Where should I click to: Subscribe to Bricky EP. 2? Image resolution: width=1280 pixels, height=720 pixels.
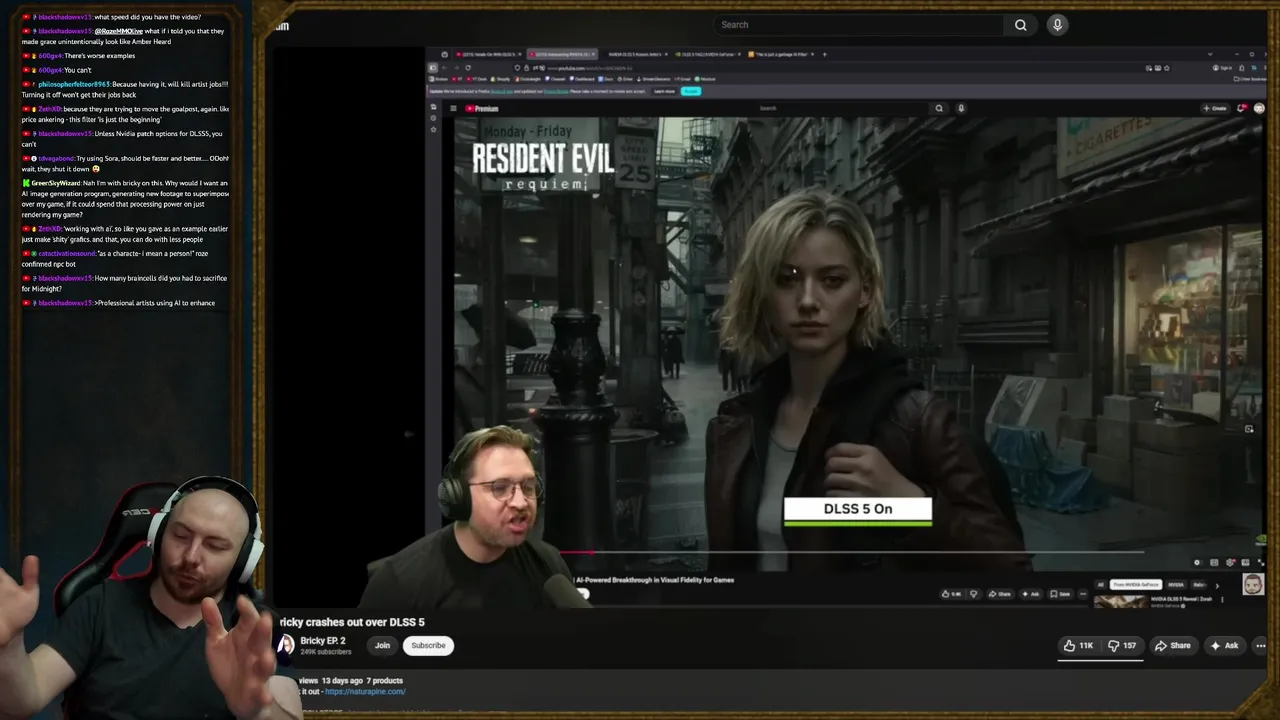[428, 646]
